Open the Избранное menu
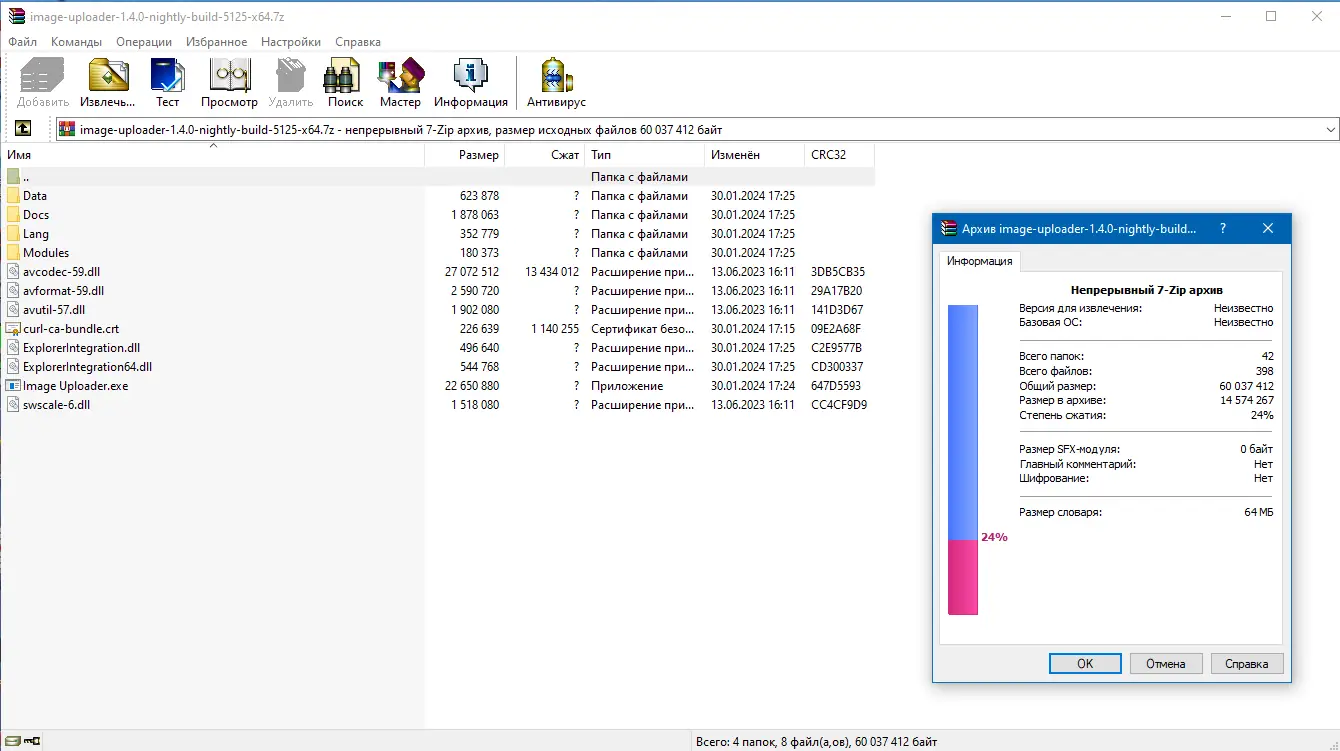 (217, 42)
